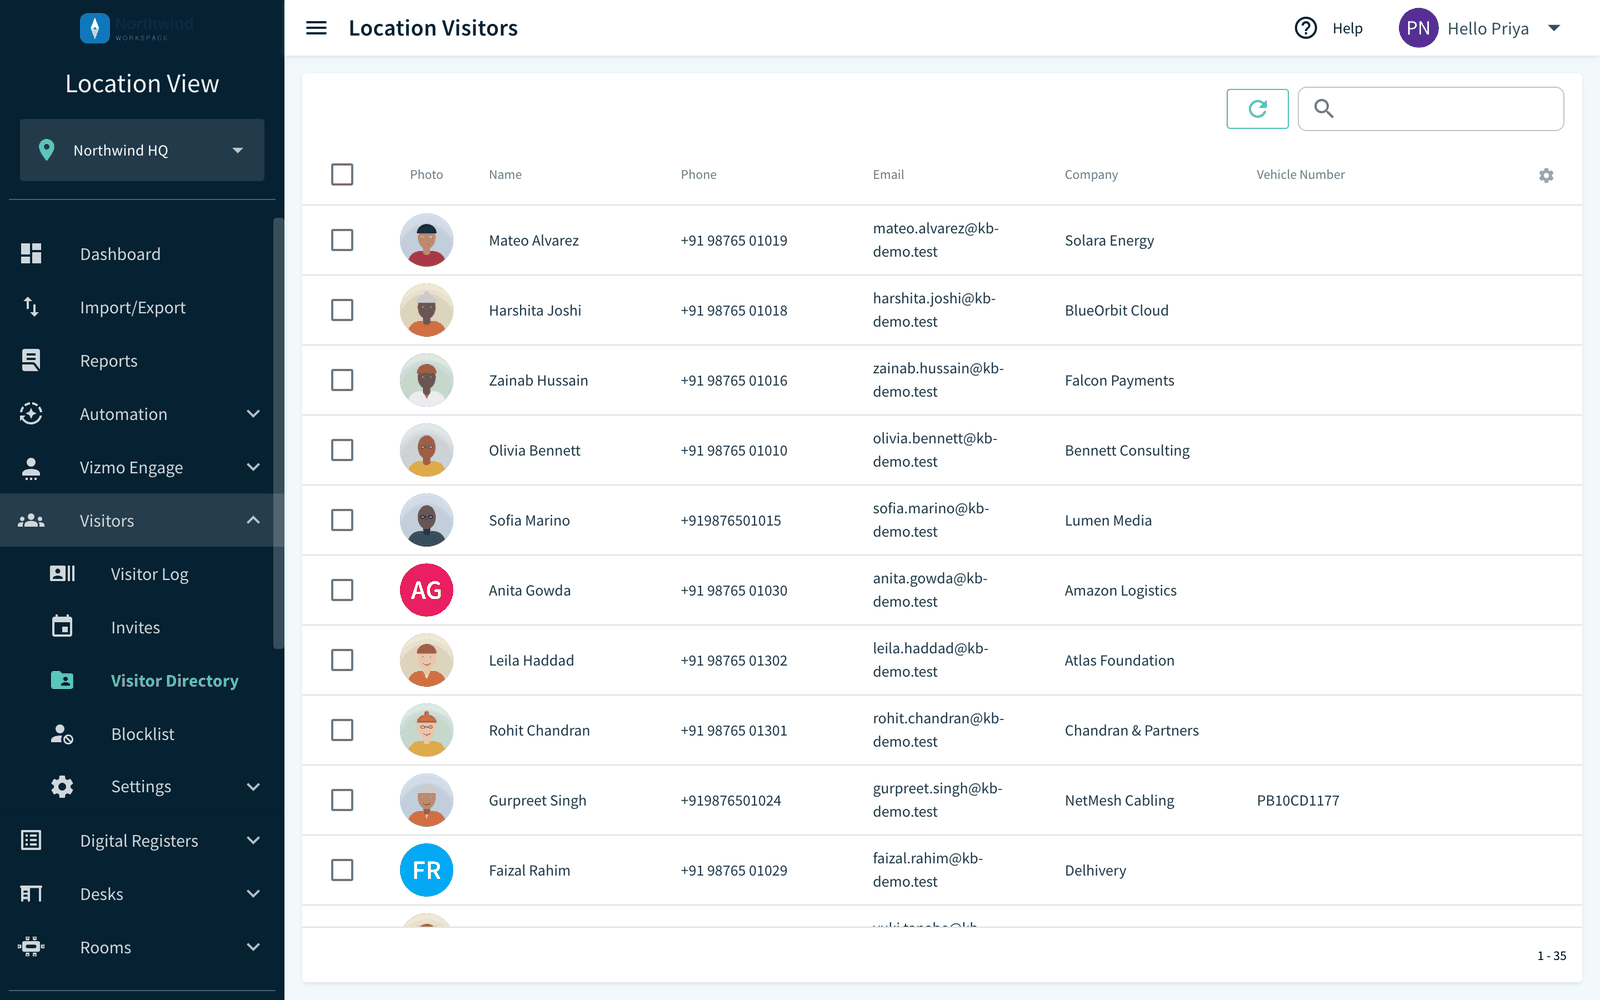Check the Anita Gowda row checkbox
Screen dimensions: 1600x1000
342,590
